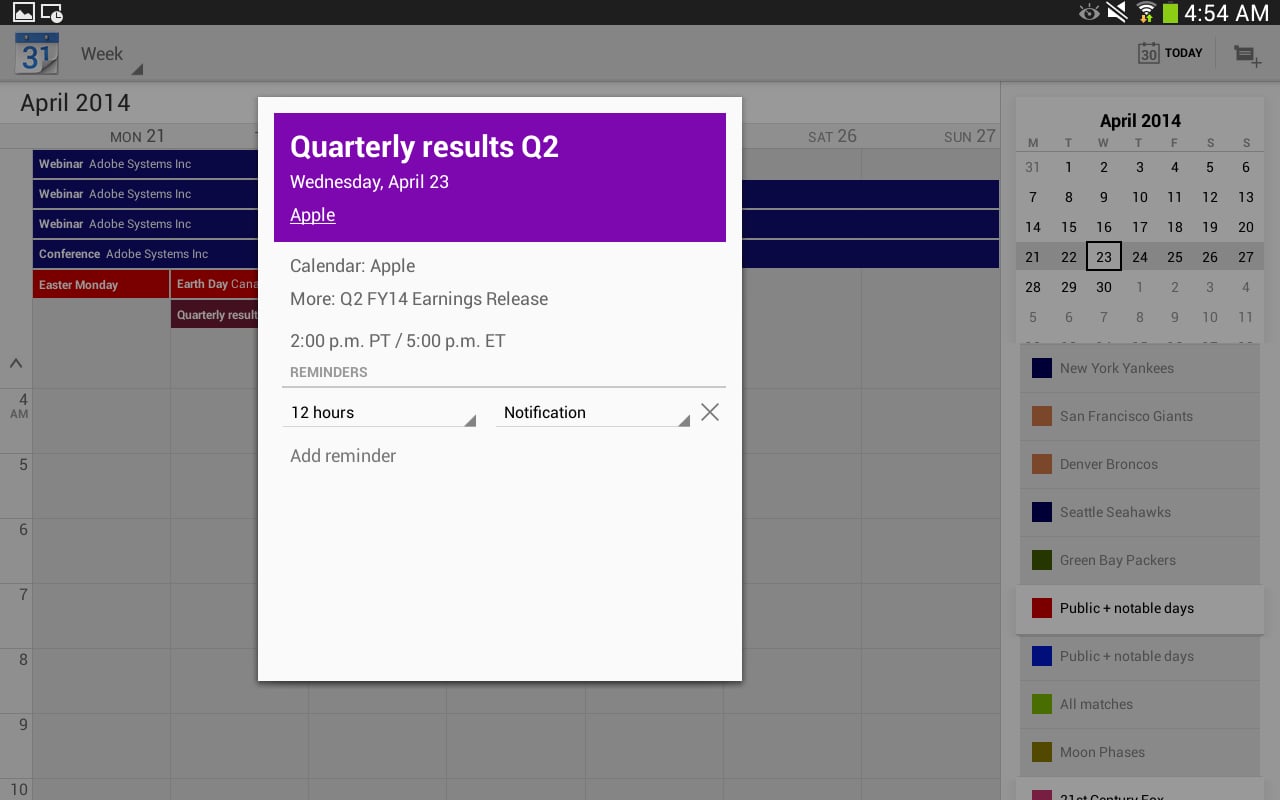This screenshot has height=800, width=1280.
Task: Tap the April 2014 week view title
Action: pyautogui.click(x=75, y=103)
